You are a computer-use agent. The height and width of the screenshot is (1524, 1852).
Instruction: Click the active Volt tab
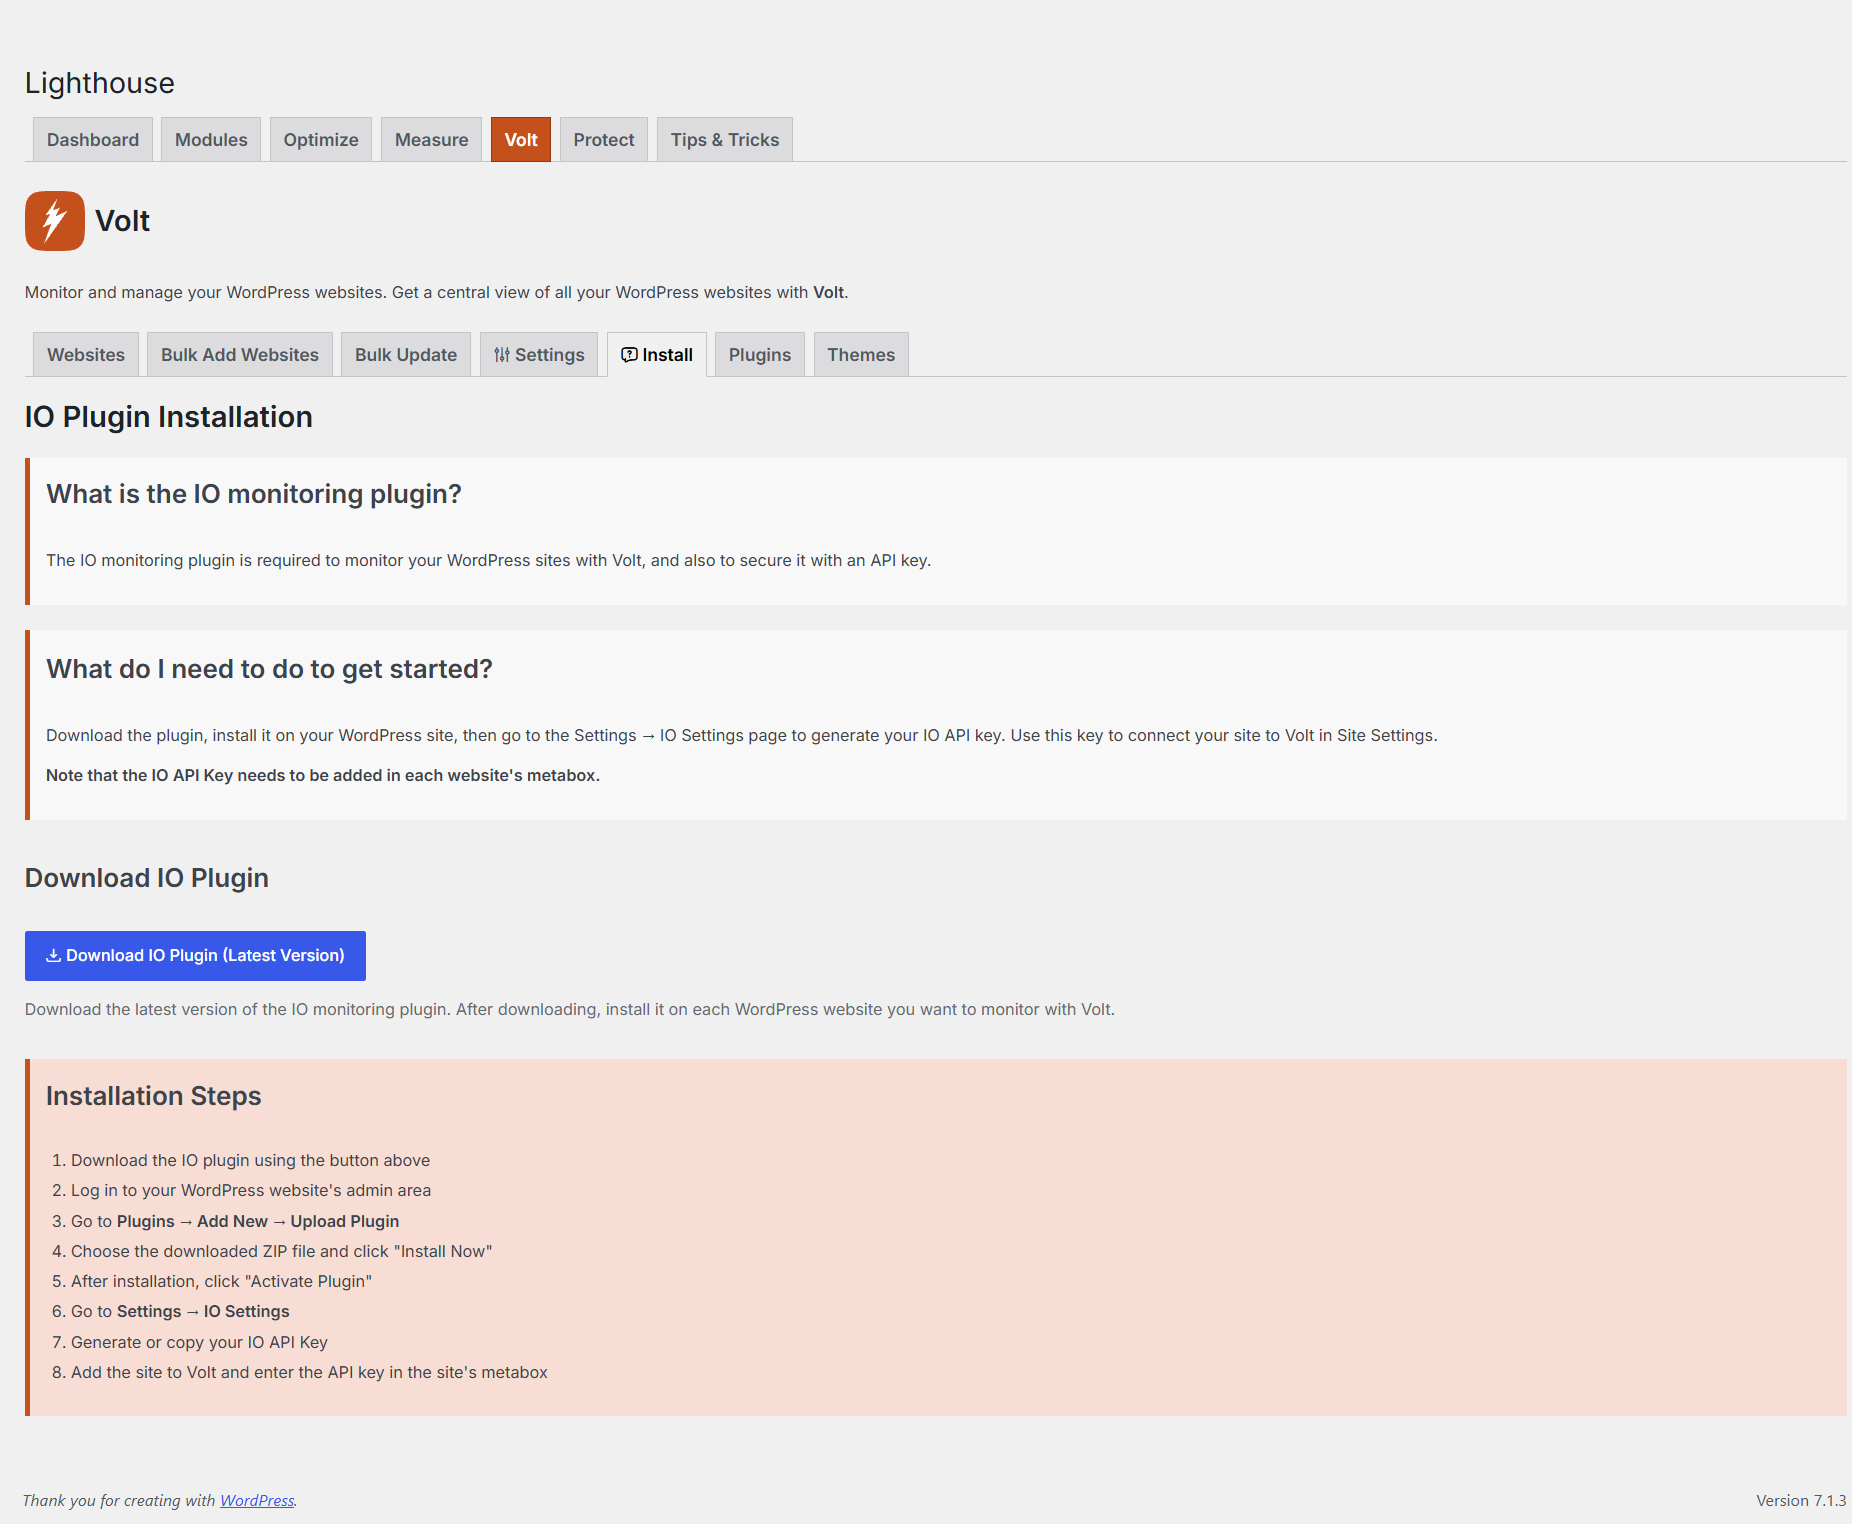tap(521, 140)
